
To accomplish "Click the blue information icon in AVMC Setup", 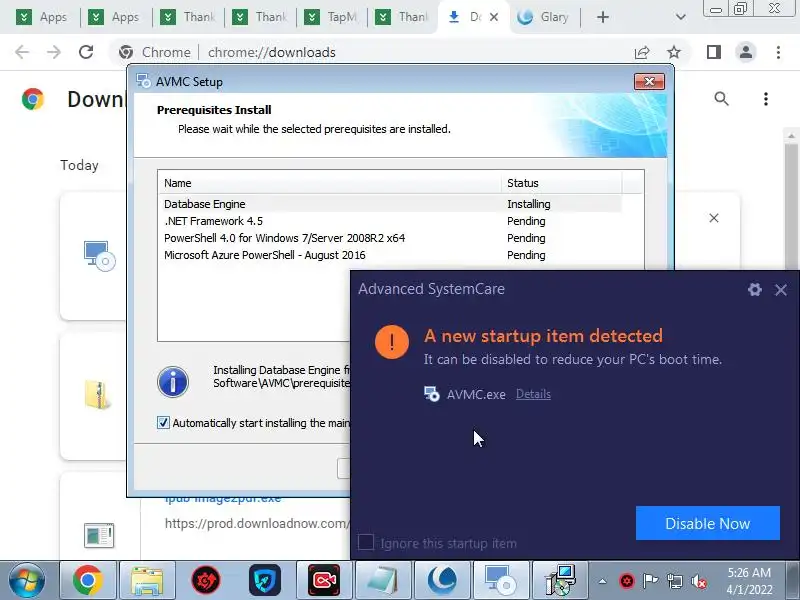I will pos(173,382).
